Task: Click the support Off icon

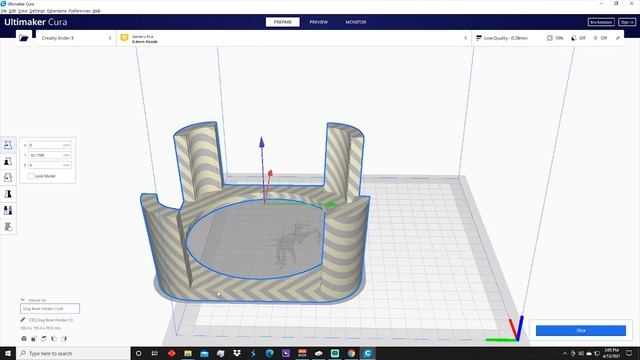Action: point(574,38)
